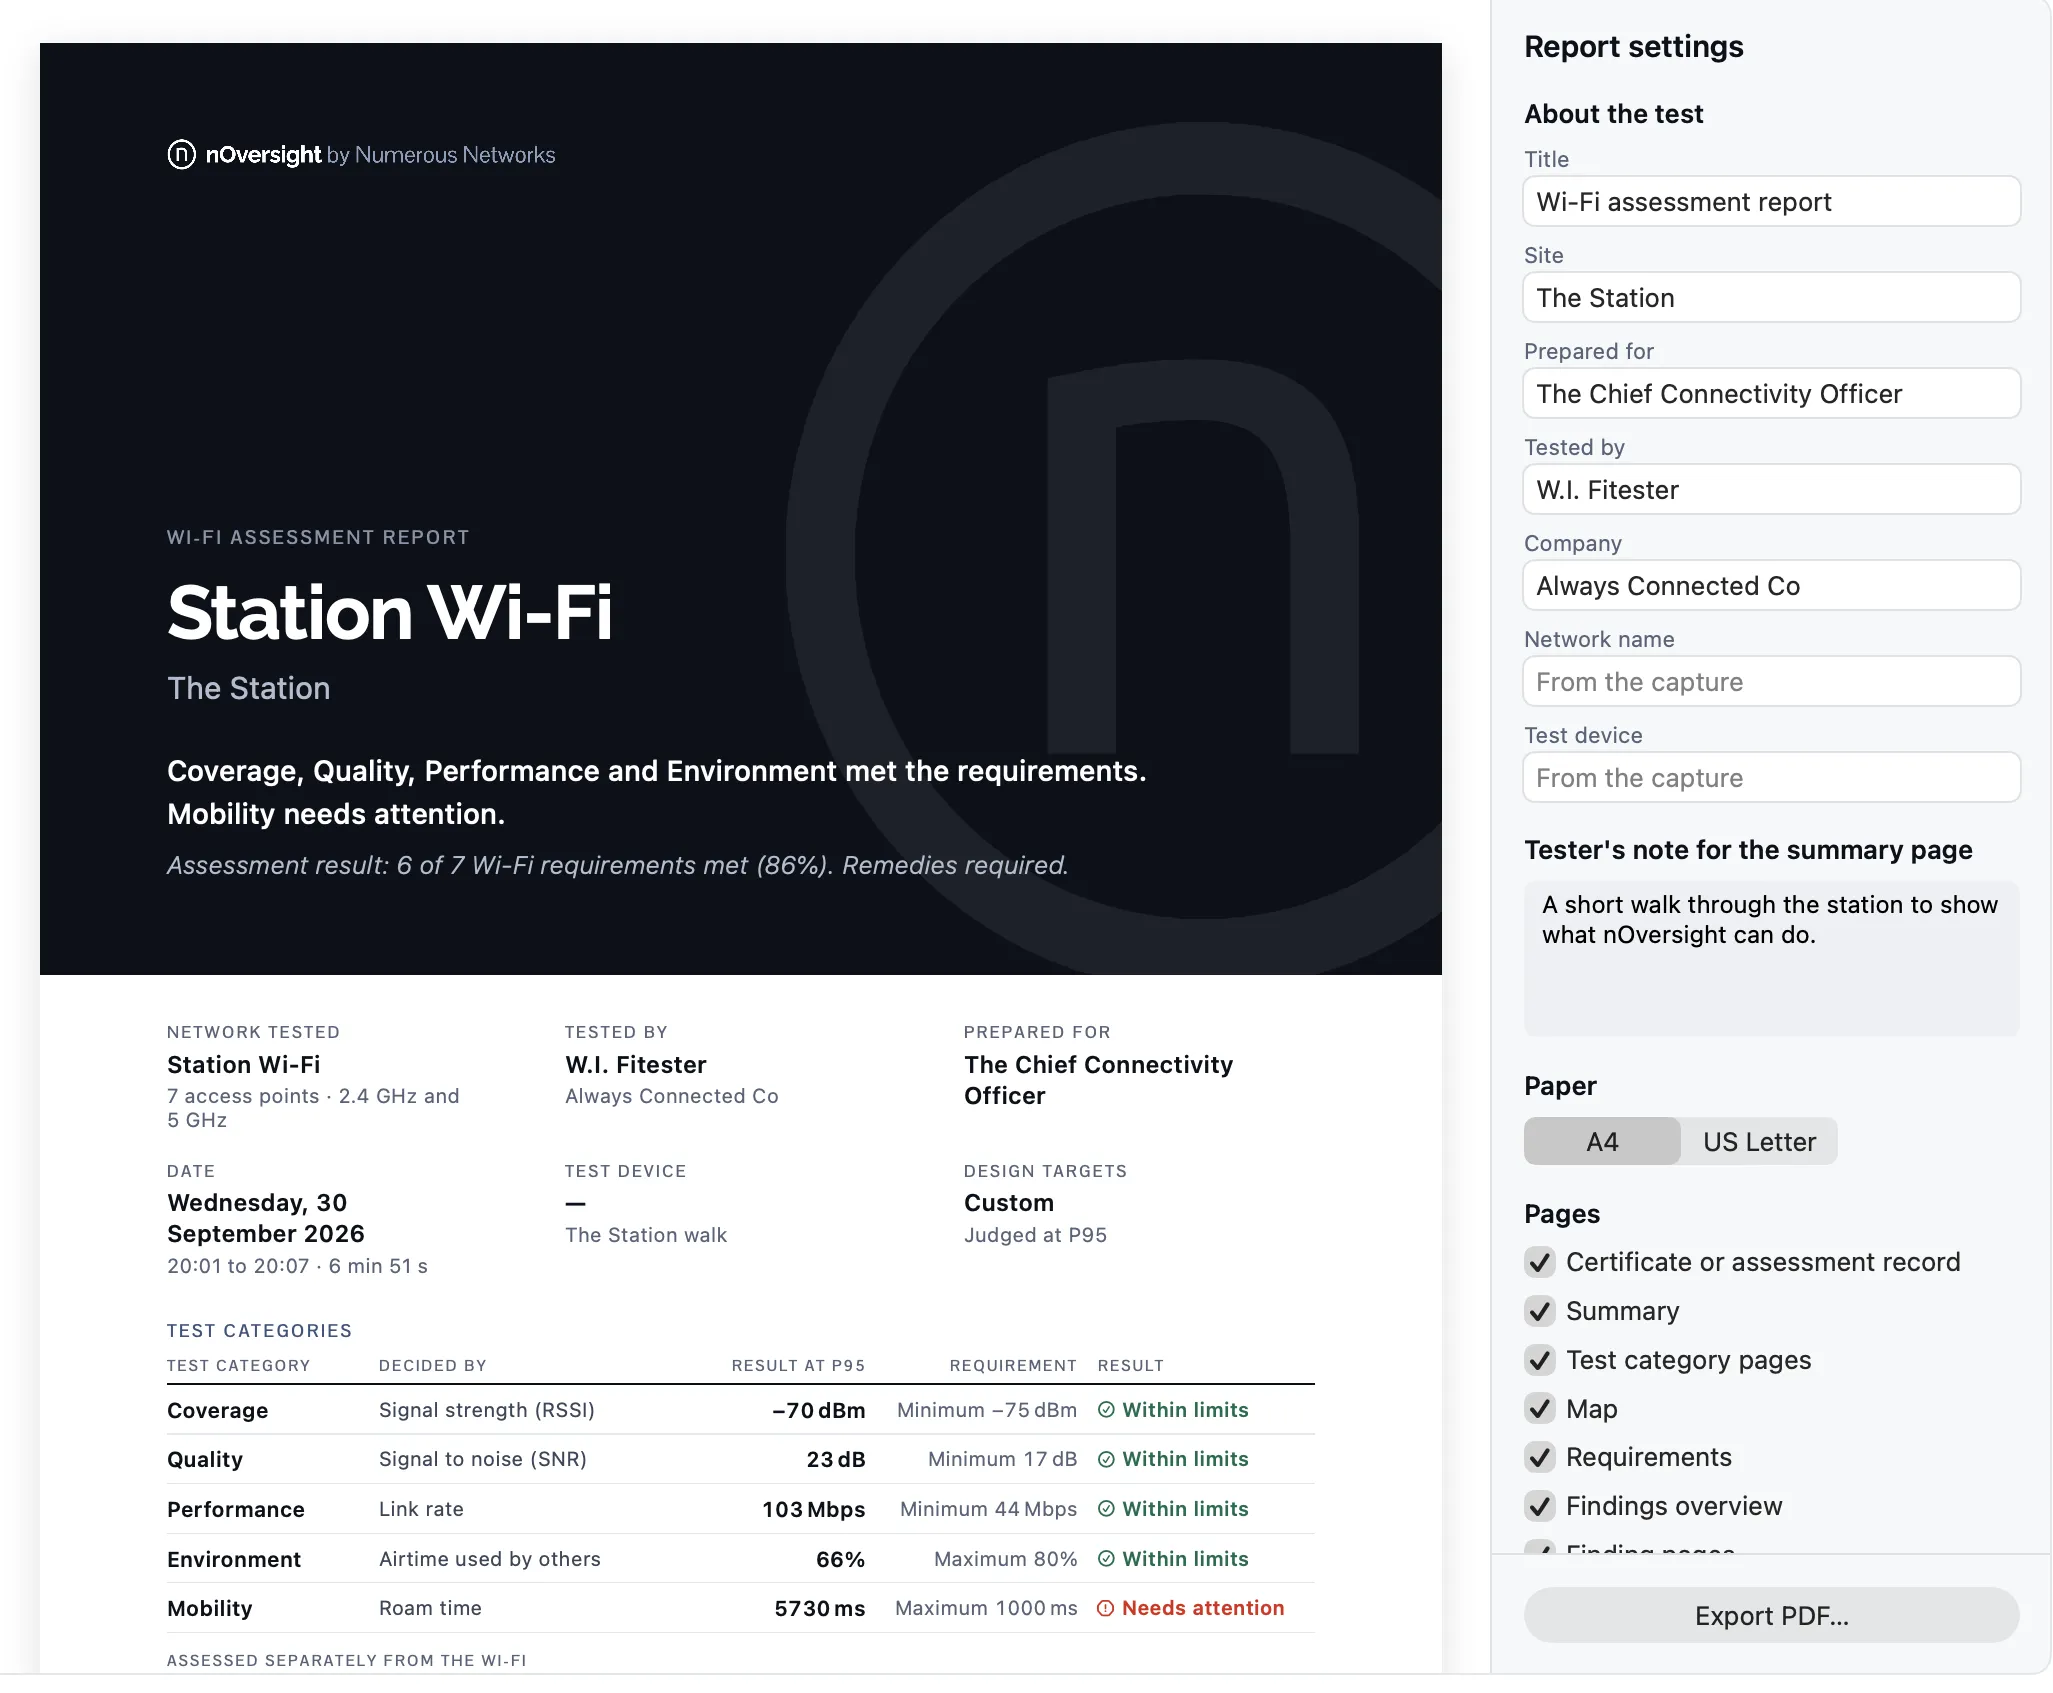Viewport: 2053px width, 1693px height.
Task: Click 'Judged at P95' design target text
Action: tap(1035, 1235)
